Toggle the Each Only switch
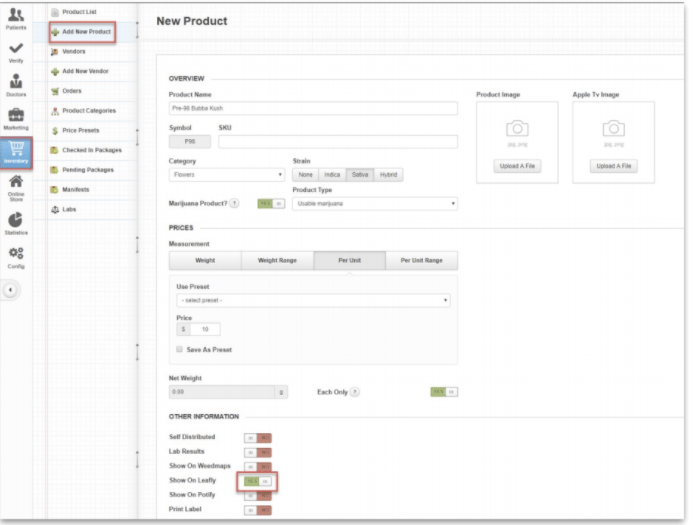Image resolution: width=694 pixels, height=525 pixels. tap(444, 392)
